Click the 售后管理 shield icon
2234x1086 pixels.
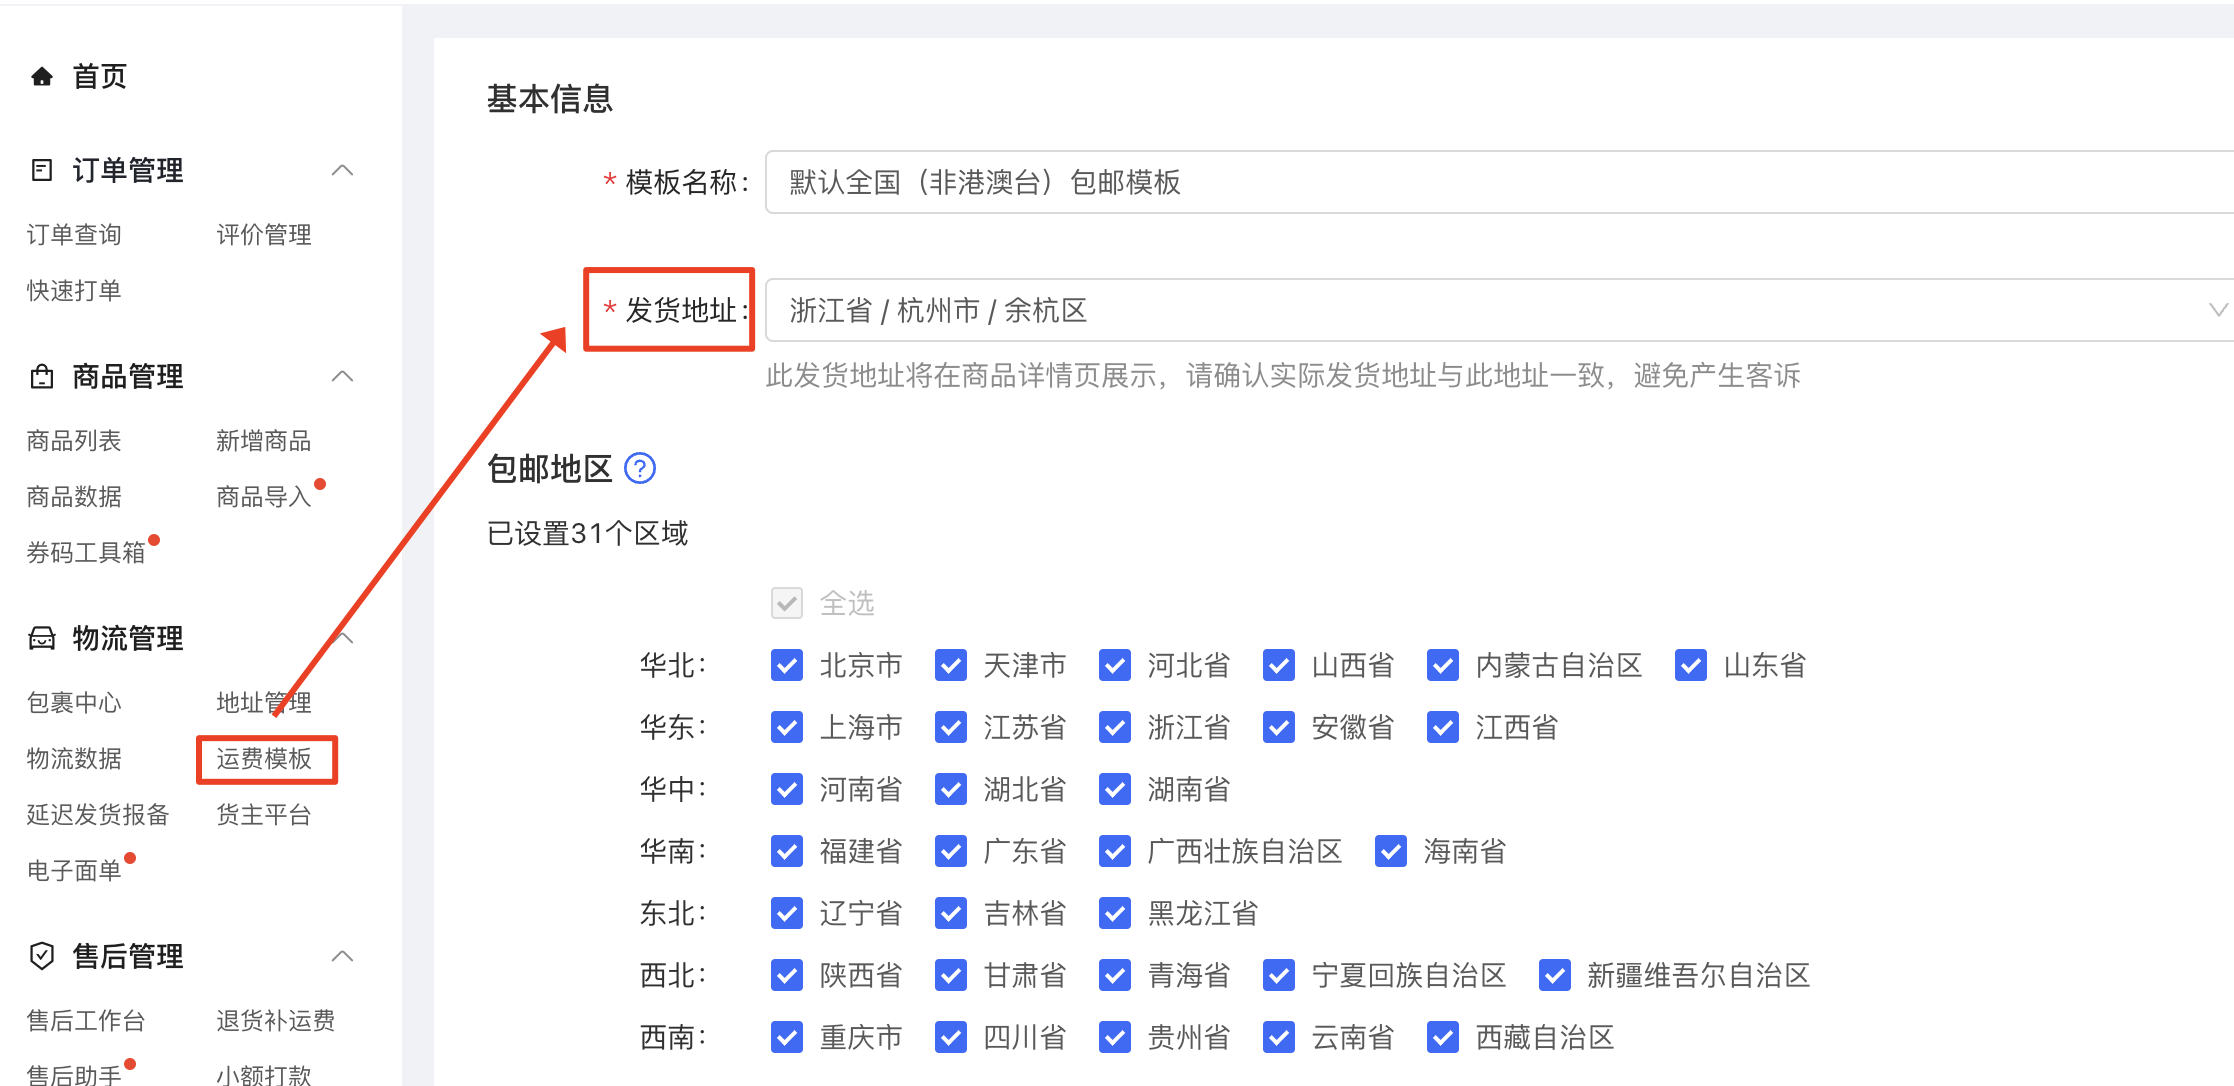pos(42,956)
